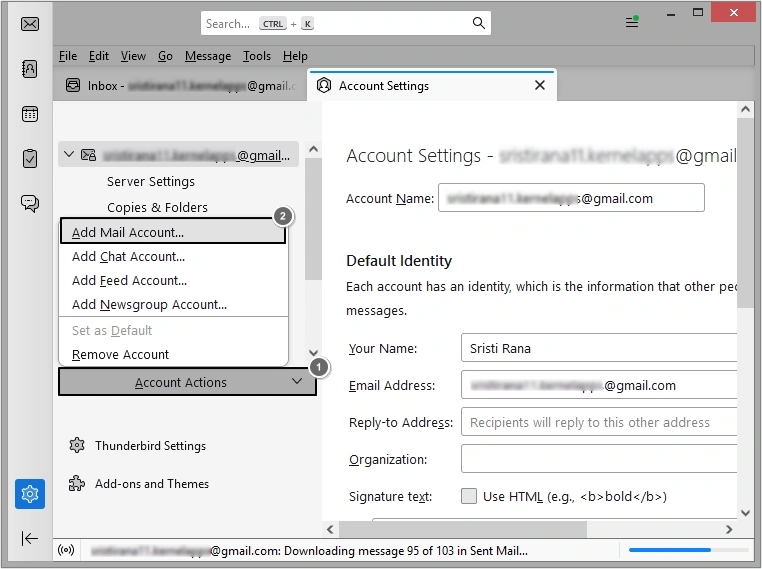Click the Your Name field

point(599,348)
